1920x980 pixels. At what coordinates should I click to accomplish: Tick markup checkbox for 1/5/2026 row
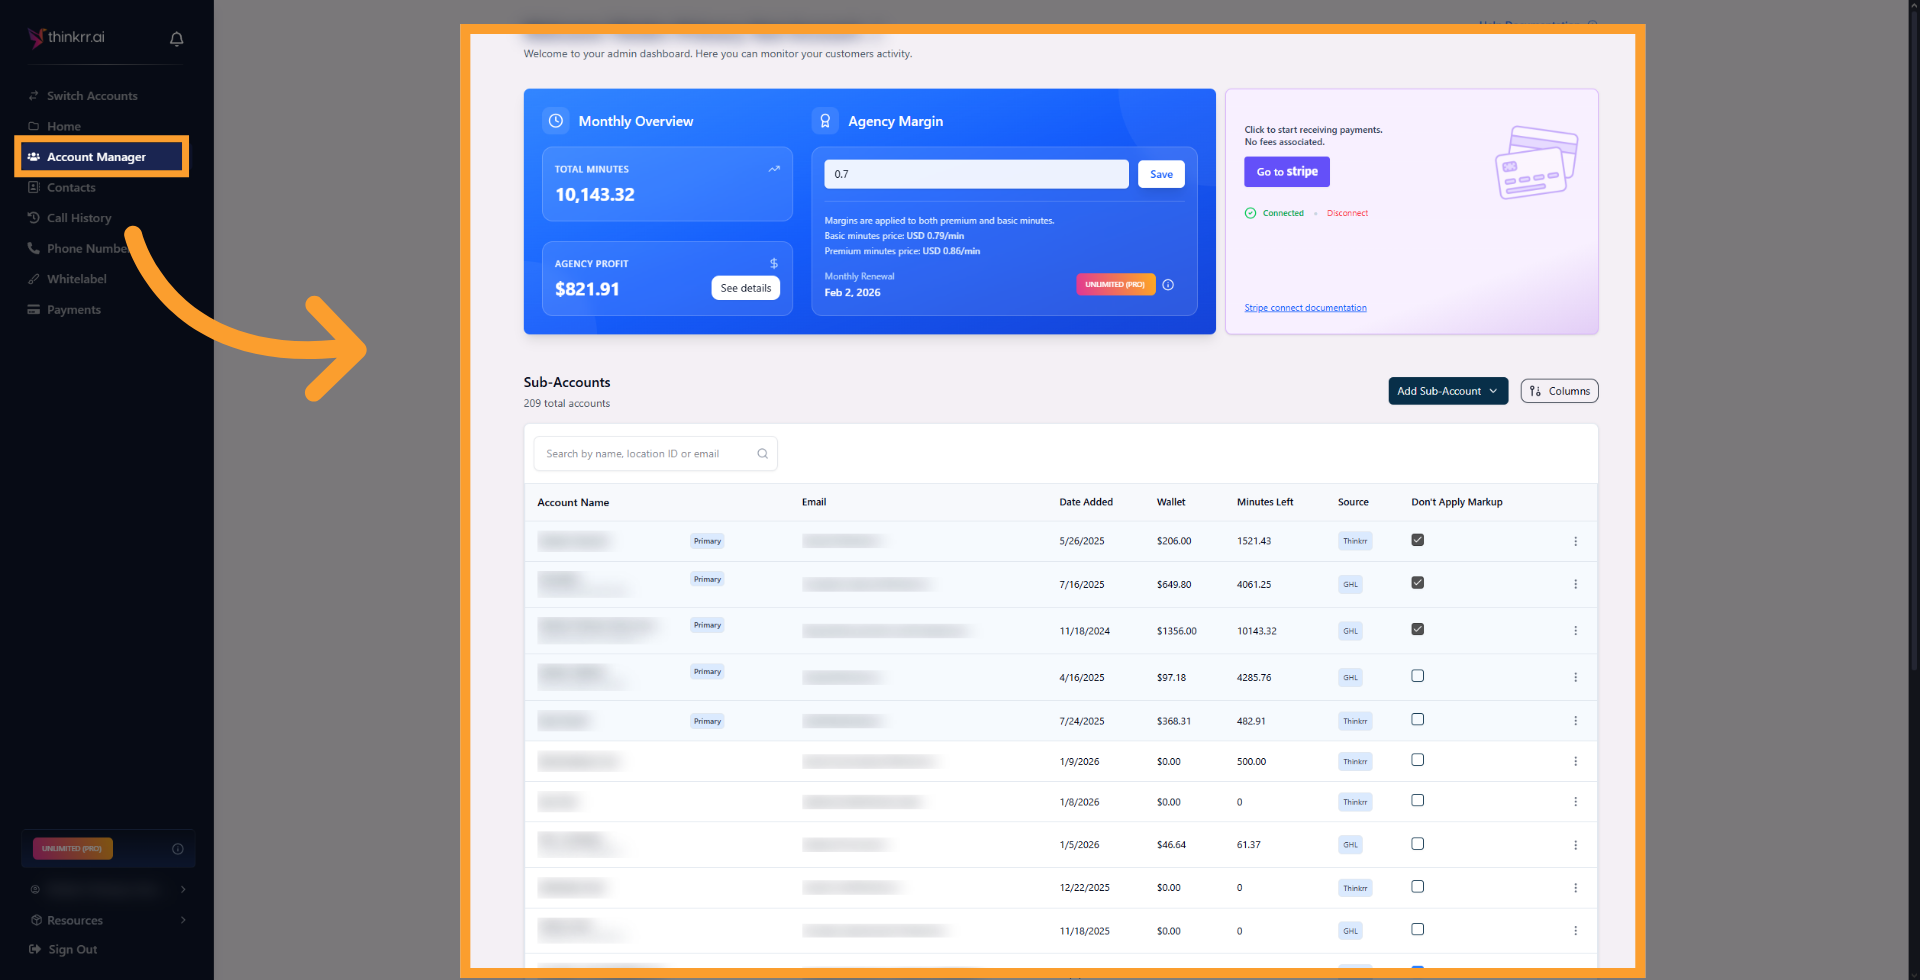(x=1417, y=844)
